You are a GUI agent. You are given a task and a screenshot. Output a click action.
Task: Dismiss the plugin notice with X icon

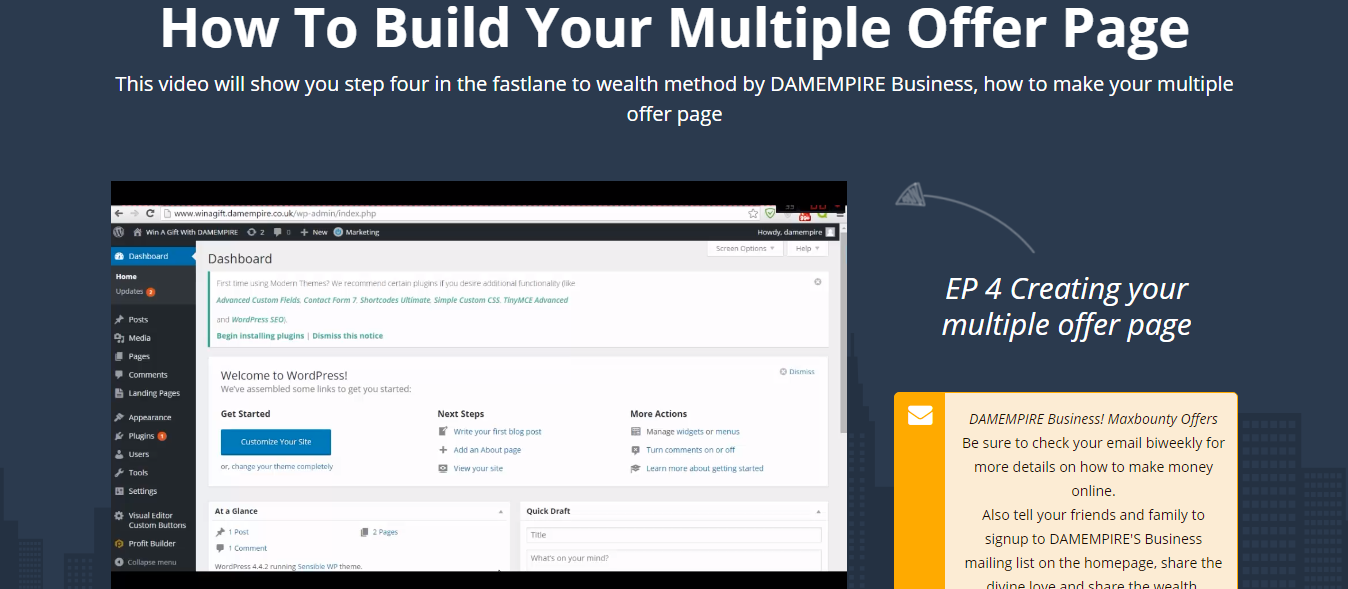click(817, 282)
